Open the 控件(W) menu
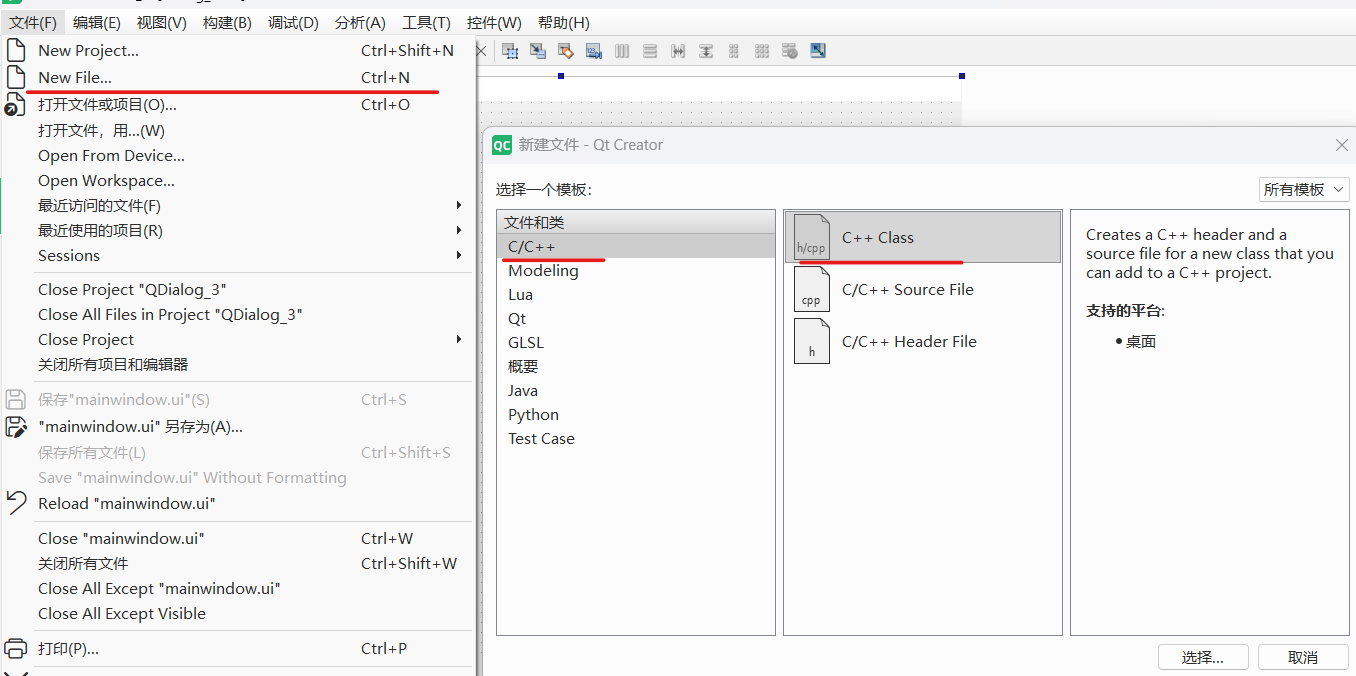Image resolution: width=1356 pixels, height=676 pixels. (494, 22)
